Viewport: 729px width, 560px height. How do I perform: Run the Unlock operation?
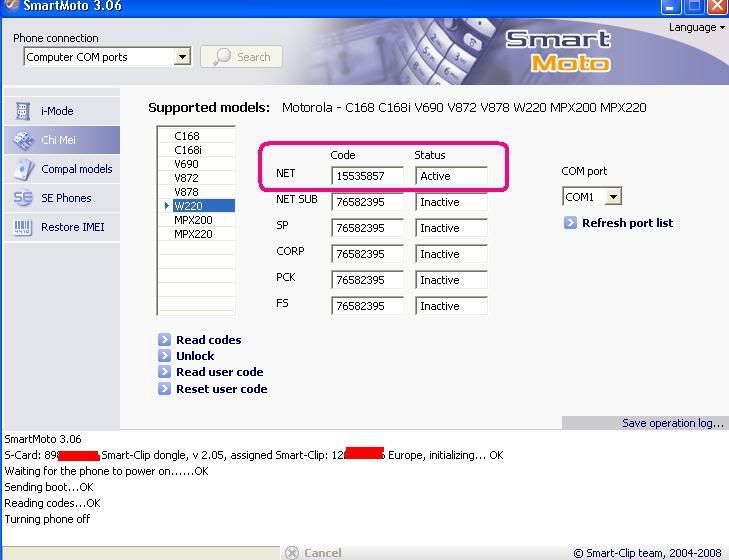pos(195,356)
